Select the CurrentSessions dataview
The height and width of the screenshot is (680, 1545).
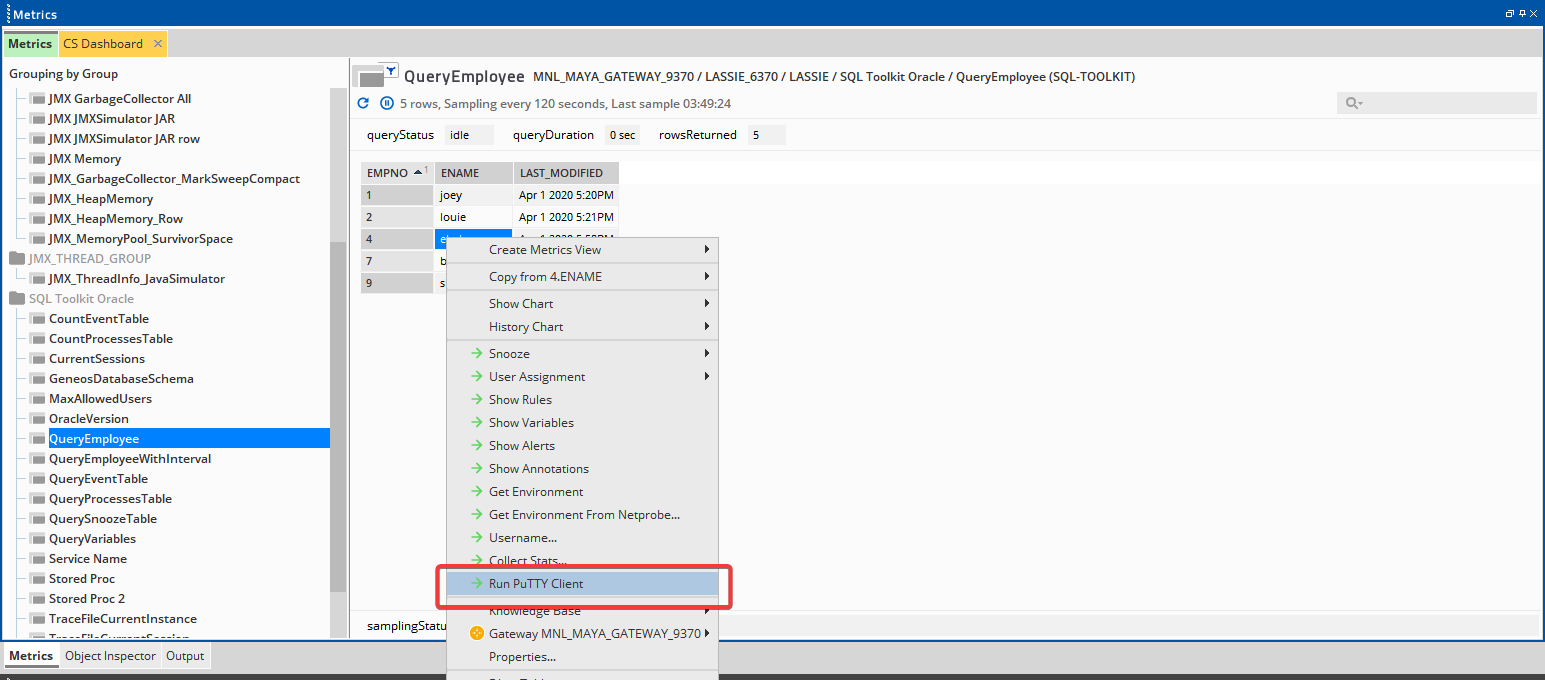(95, 358)
